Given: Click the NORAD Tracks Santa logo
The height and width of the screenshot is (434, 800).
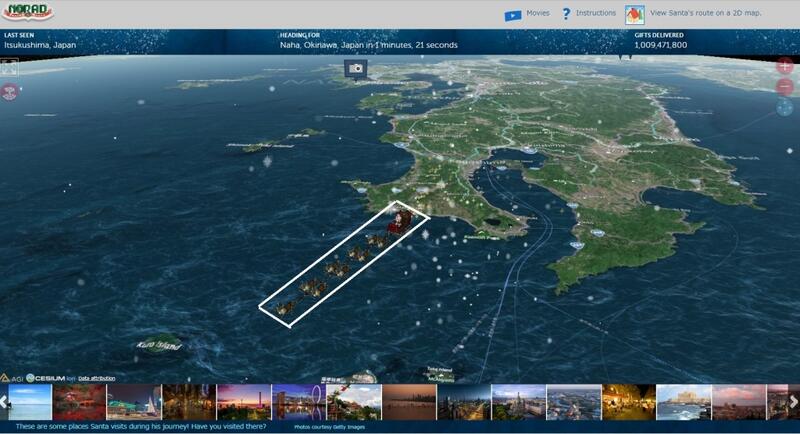Looking at the screenshot, I should click(28, 12).
